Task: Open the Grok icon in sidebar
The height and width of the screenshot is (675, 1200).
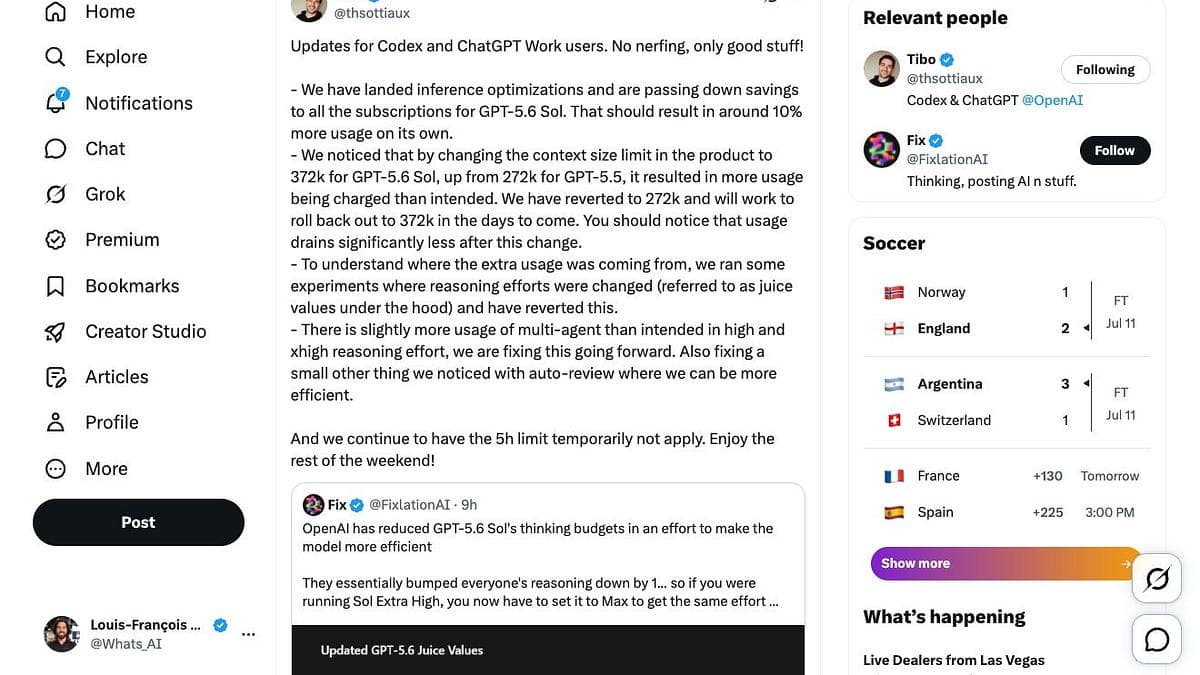Action: 56,194
